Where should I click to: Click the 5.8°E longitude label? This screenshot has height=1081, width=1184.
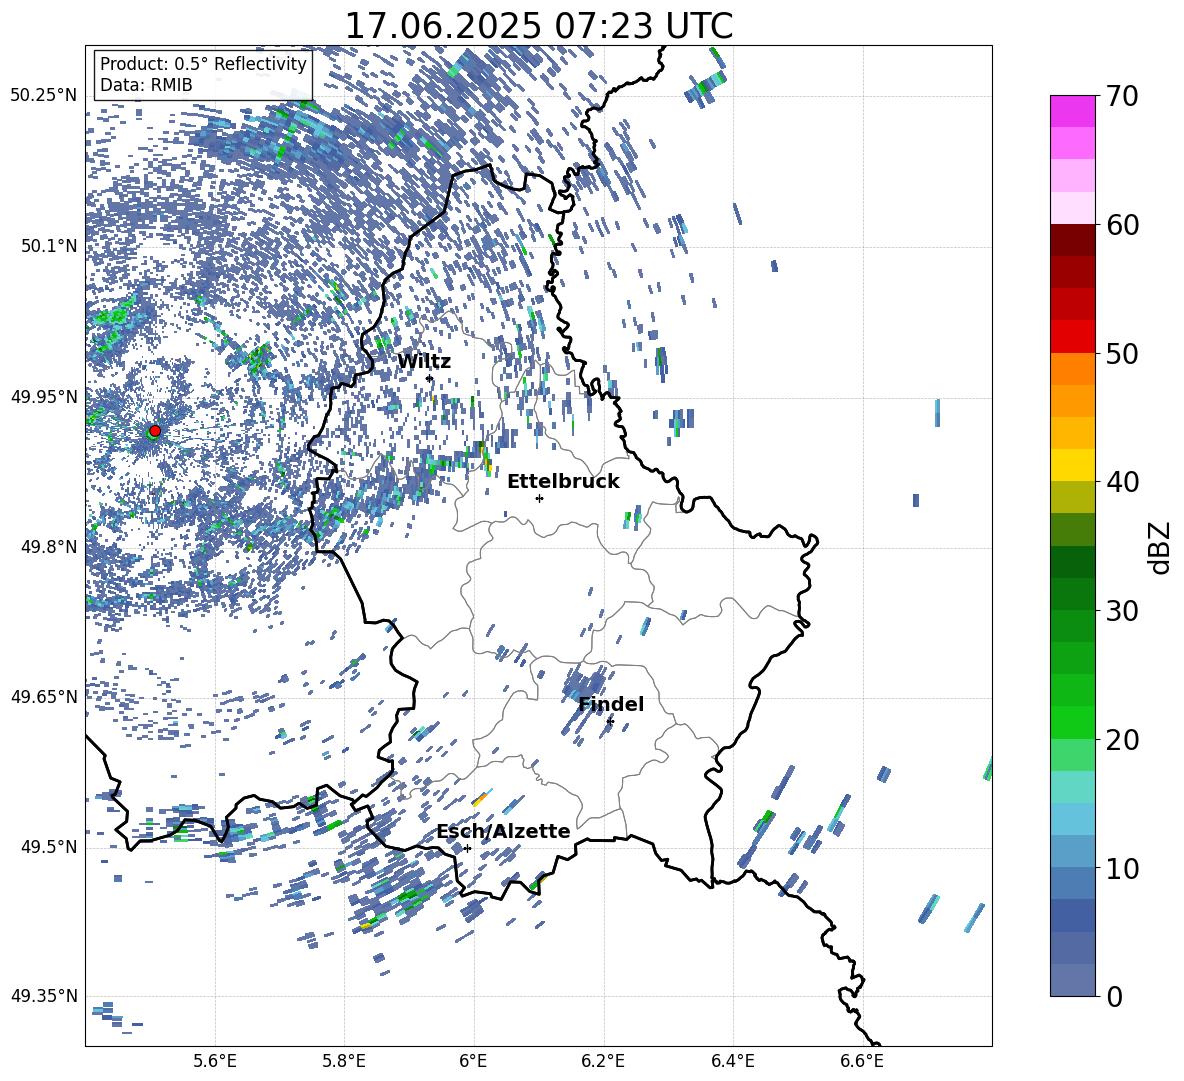344,1061
